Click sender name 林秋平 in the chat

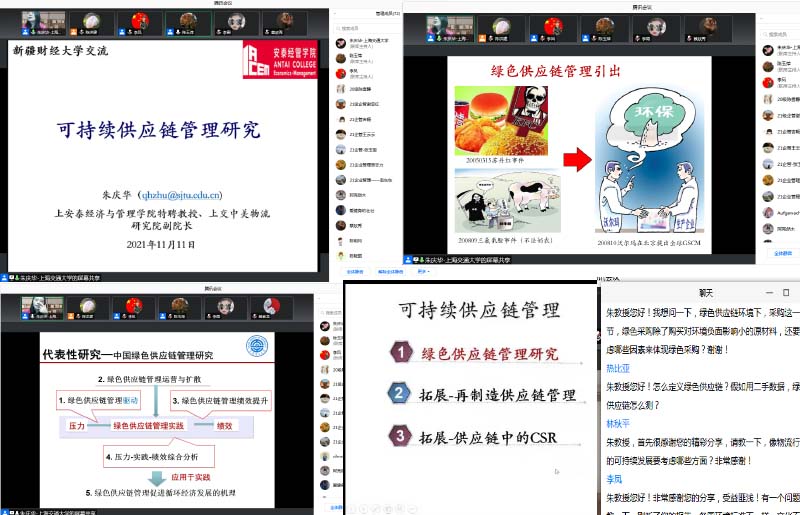[x=620, y=423]
